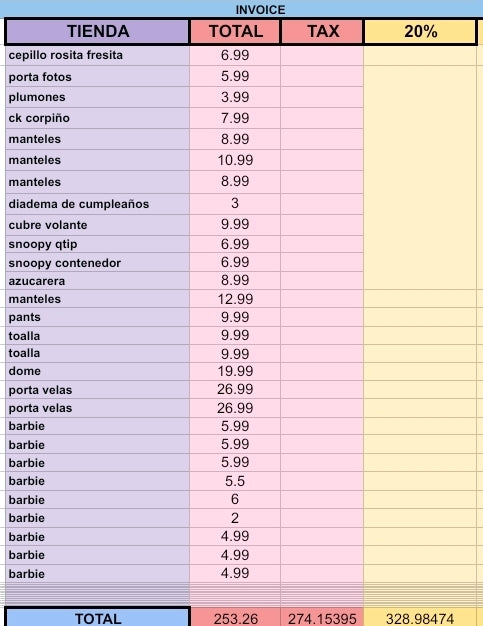Image resolution: width=483 pixels, height=626 pixels.
Task: Select the 10.99 price cell
Action: point(235,160)
